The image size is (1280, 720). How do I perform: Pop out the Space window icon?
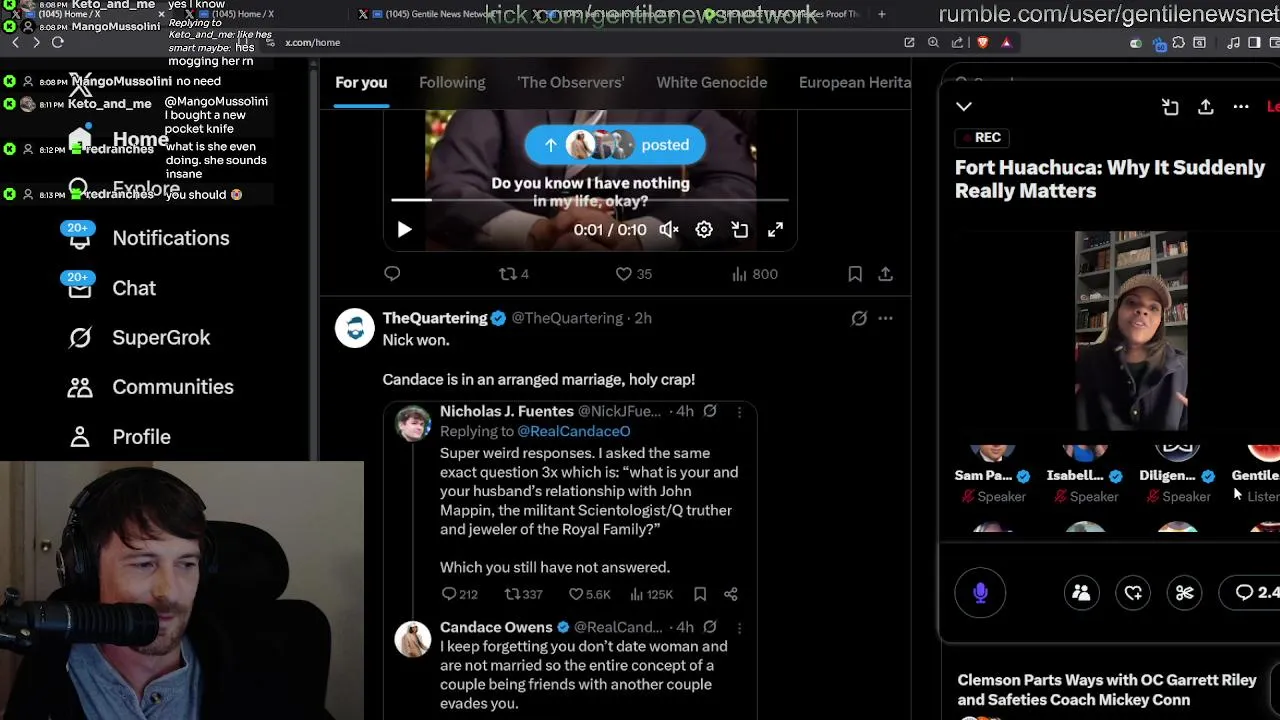[1170, 107]
